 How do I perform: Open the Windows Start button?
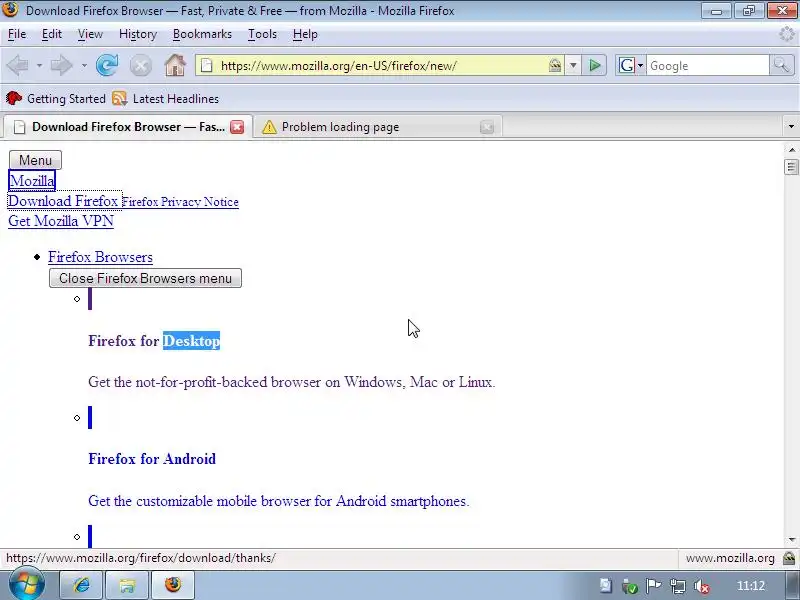coord(27,584)
